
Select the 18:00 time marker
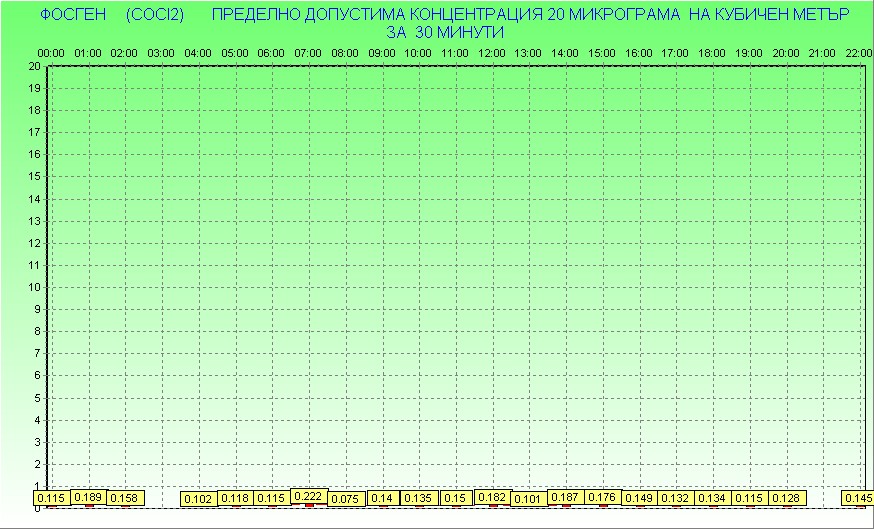[x=711, y=53]
